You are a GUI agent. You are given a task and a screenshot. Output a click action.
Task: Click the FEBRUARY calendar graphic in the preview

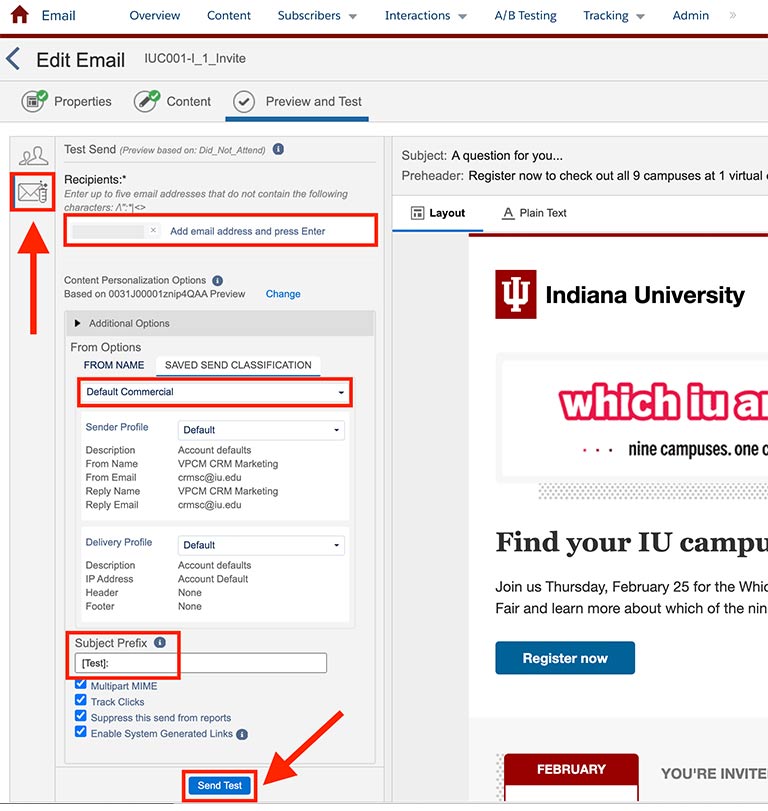click(571, 776)
